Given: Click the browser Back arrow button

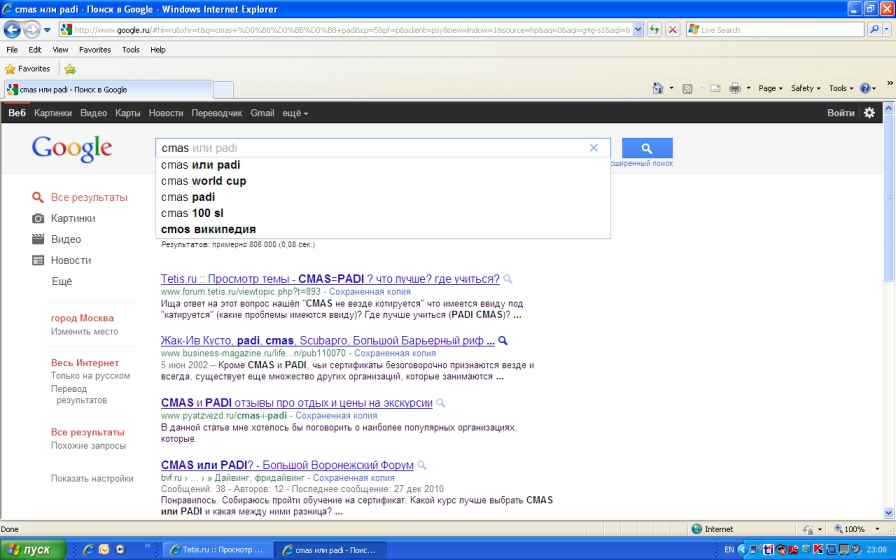Looking at the screenshot, I should coord(12,29).
